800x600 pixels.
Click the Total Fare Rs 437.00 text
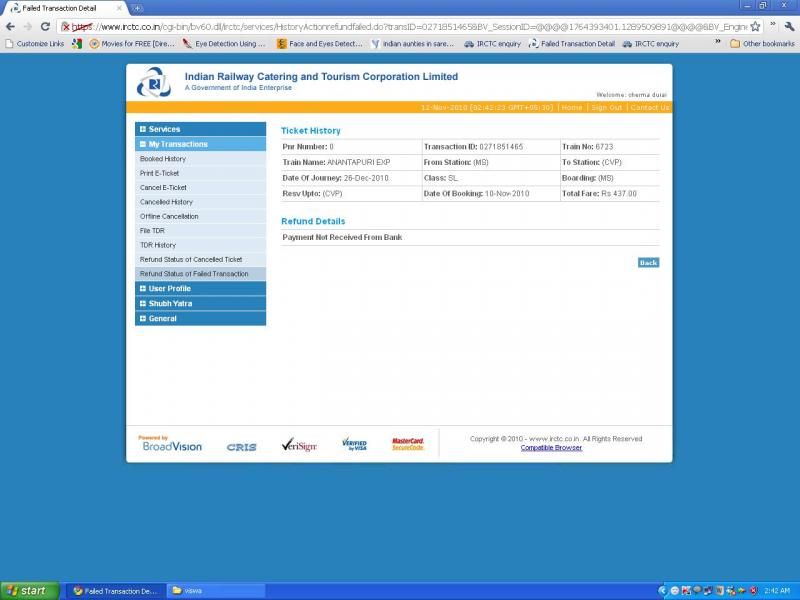coord(599,194)
